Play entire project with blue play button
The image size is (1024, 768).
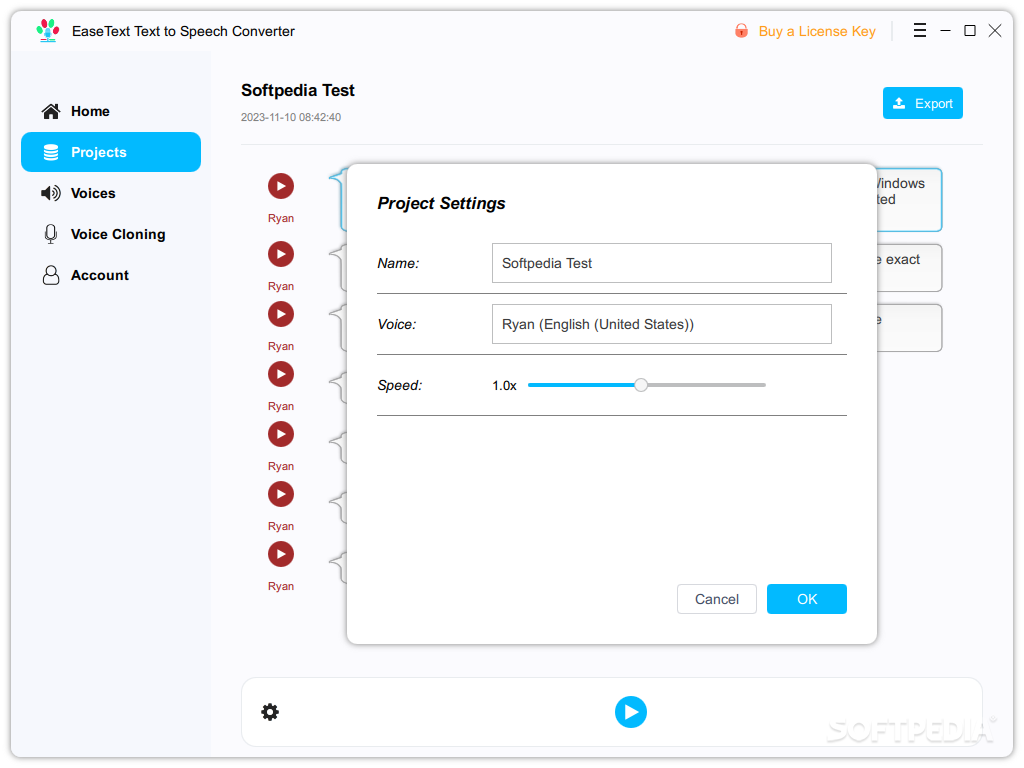(631, 712)
